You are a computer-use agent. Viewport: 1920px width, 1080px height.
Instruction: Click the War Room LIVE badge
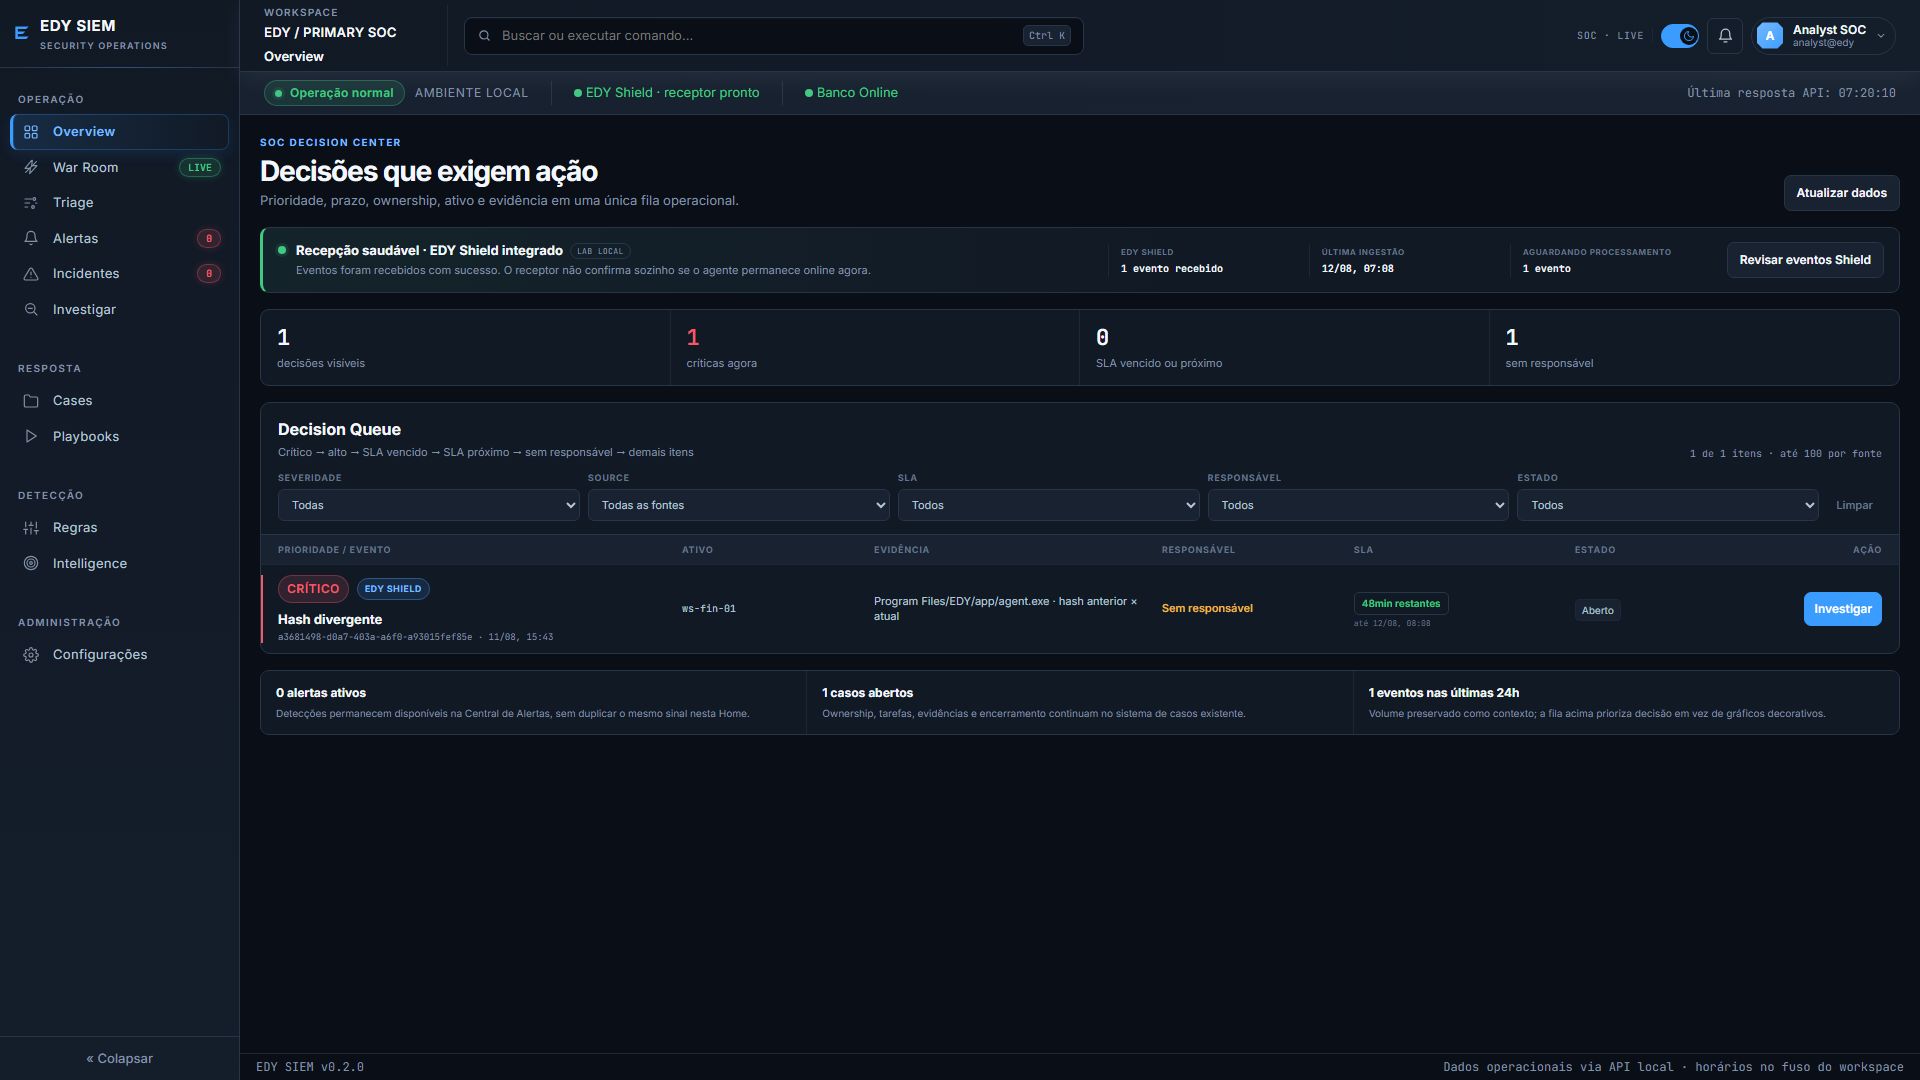pos(200,168)
